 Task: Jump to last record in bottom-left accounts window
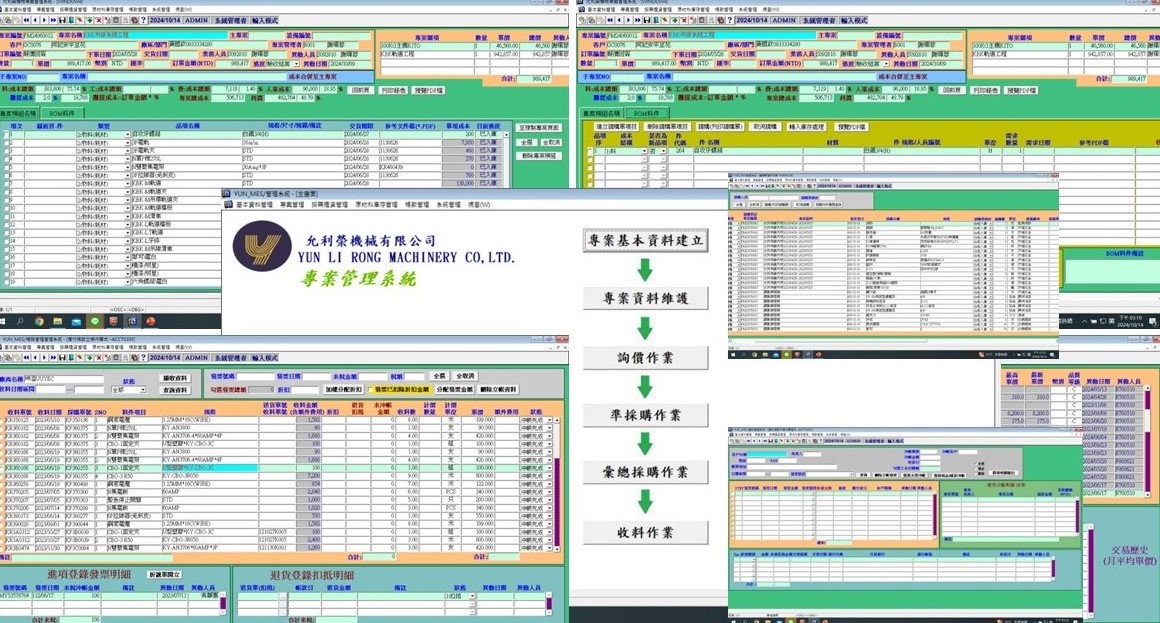[54, 357]
